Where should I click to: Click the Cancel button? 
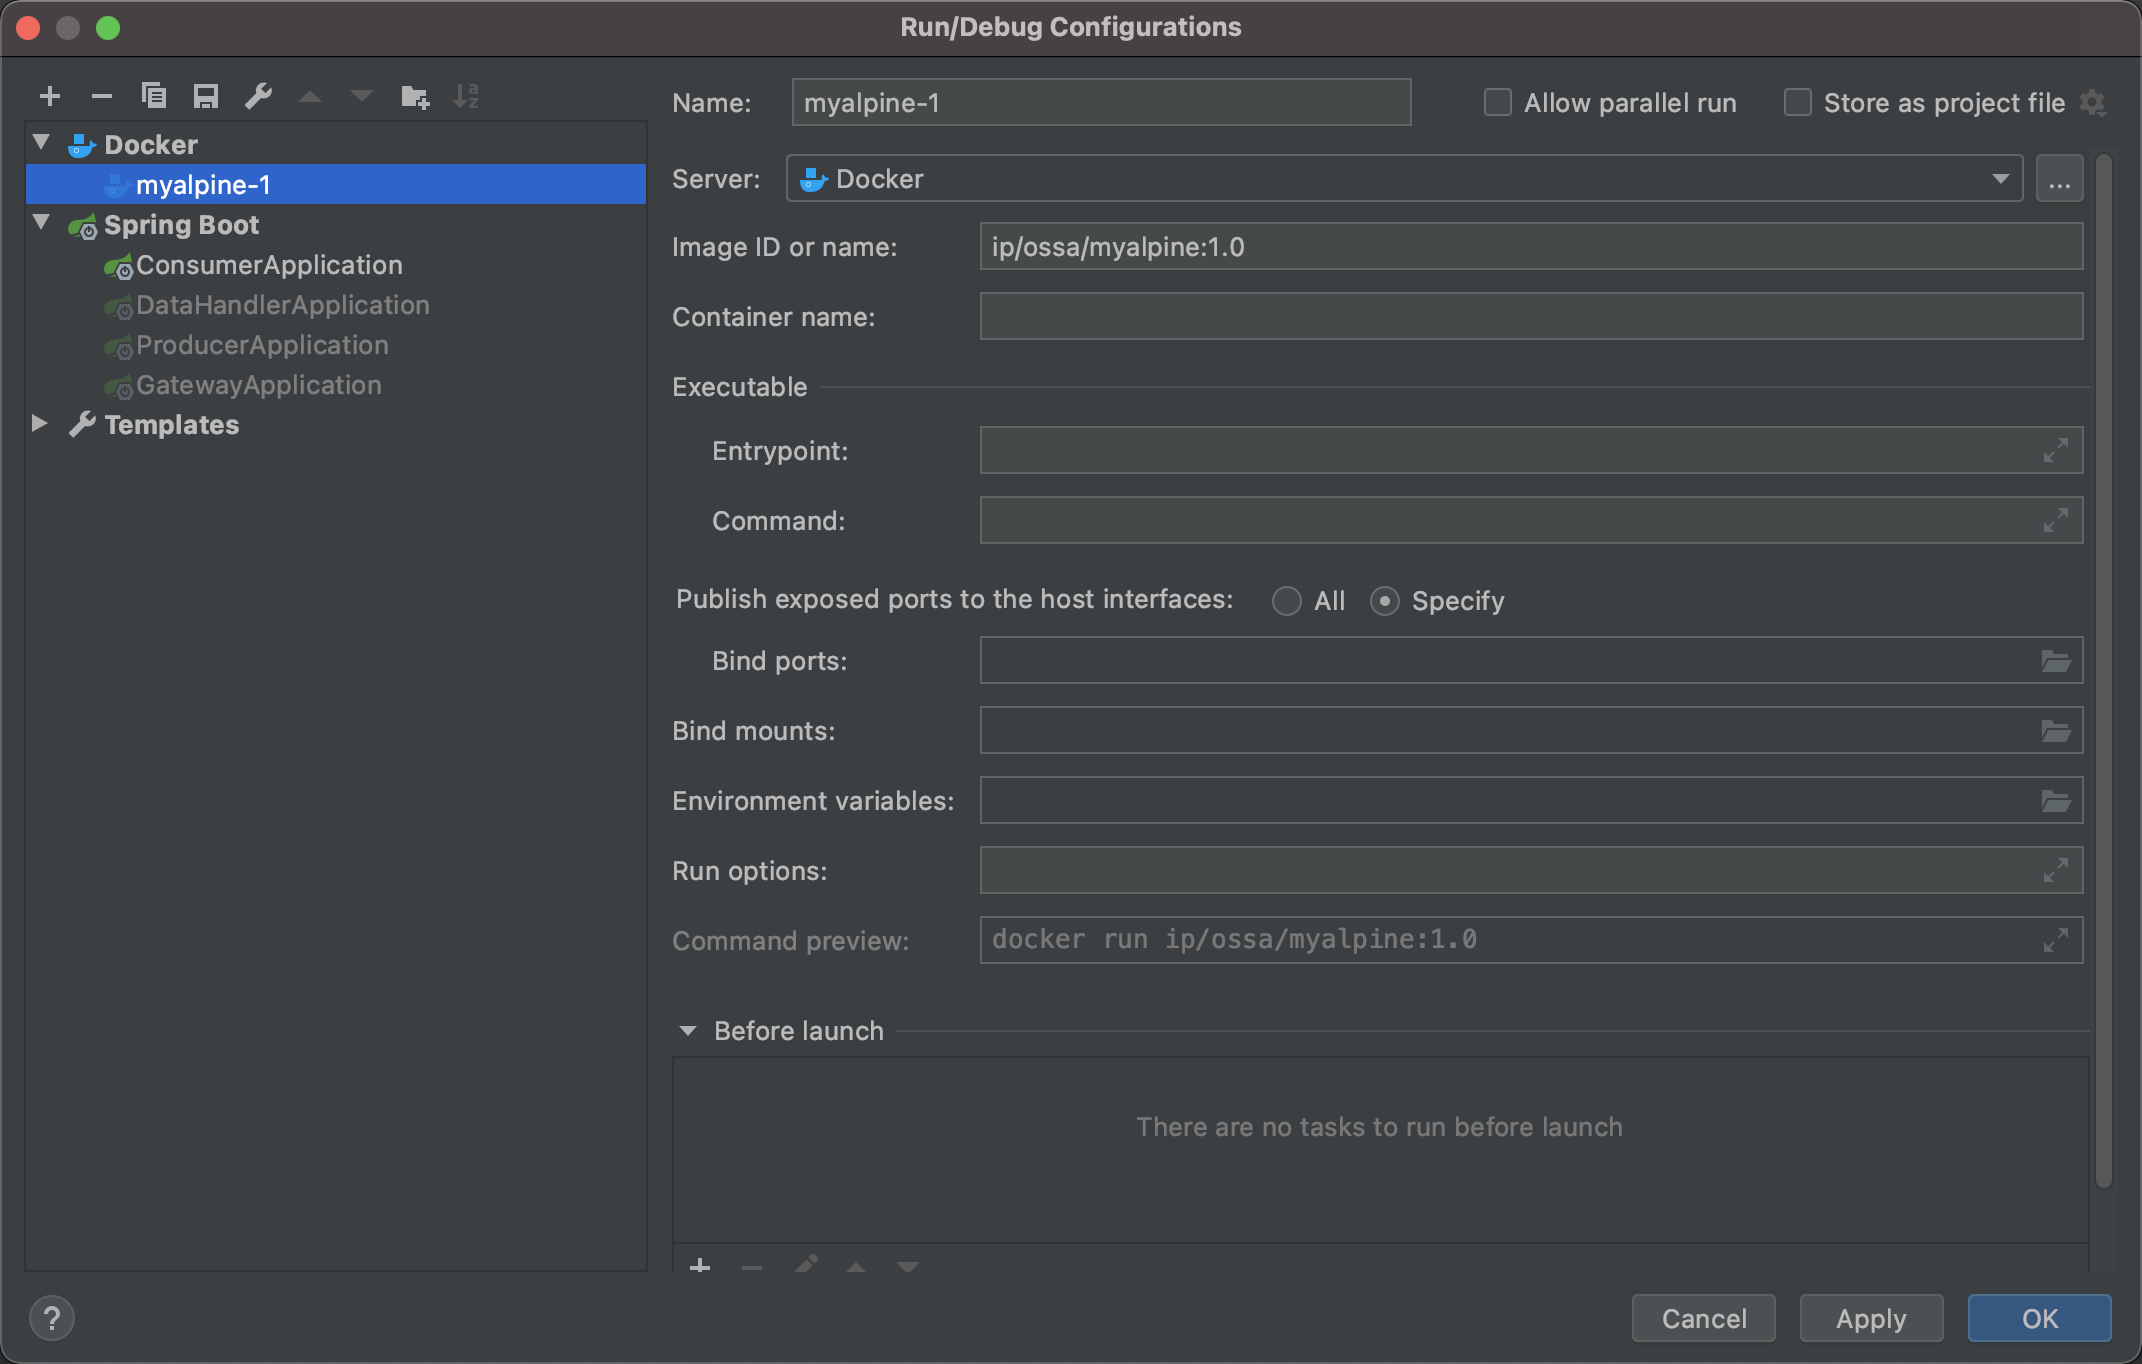coord(1704,1318)
